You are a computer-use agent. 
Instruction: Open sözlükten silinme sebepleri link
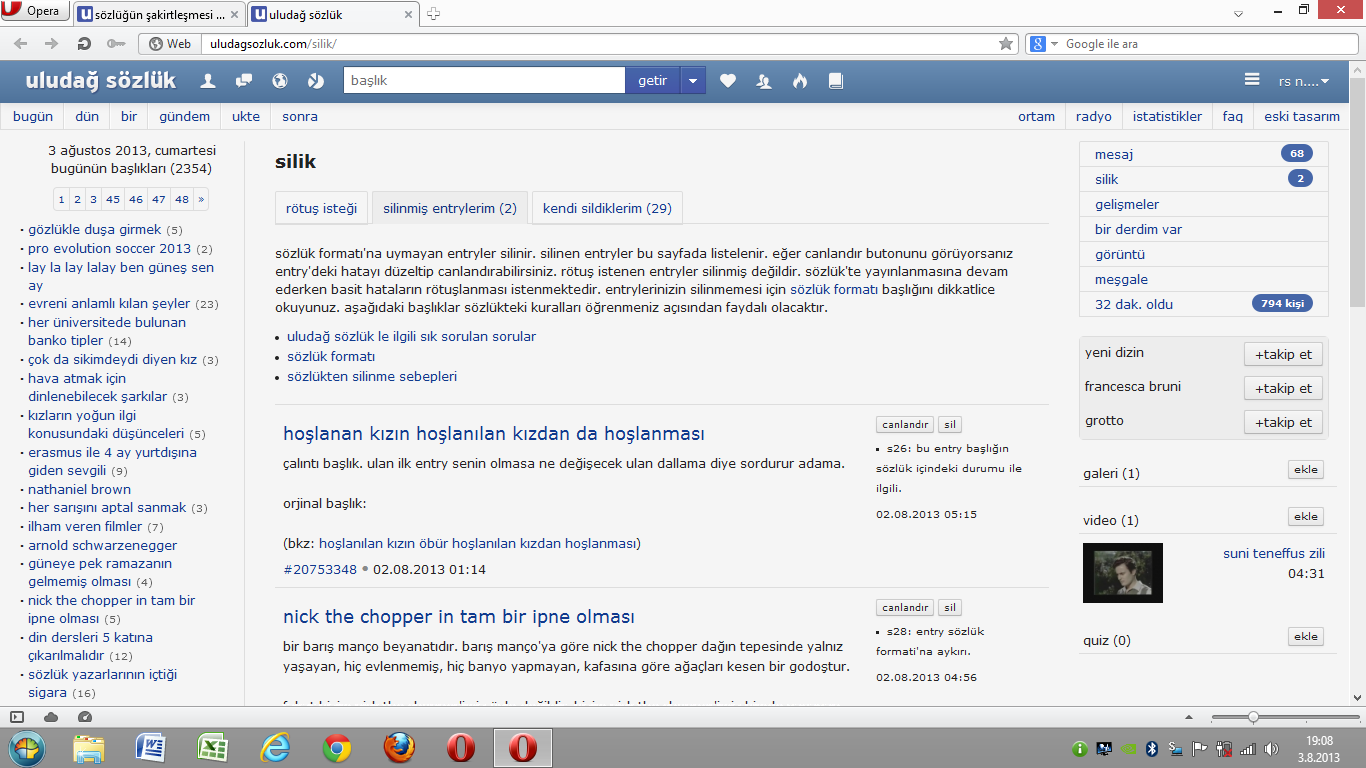coord(372,377)
